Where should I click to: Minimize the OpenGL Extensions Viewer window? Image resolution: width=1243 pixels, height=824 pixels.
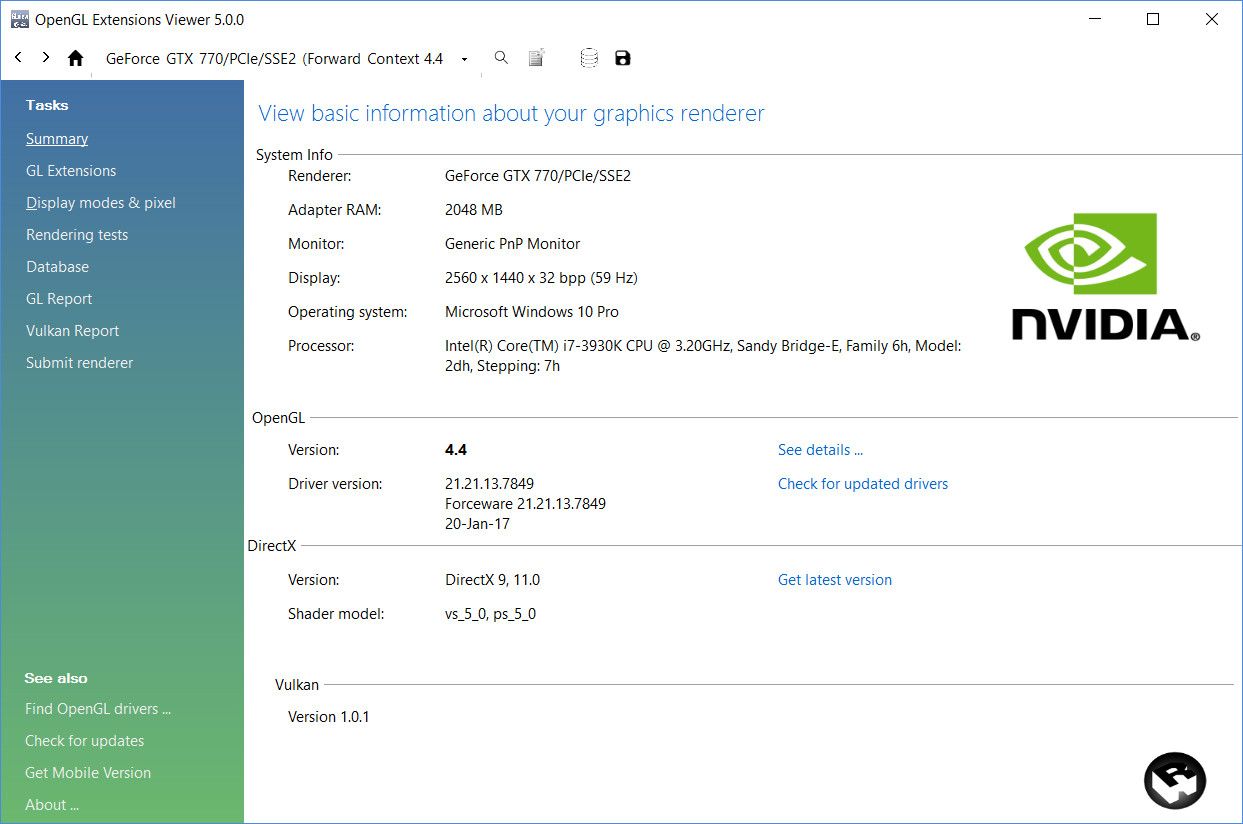tap(1095, 19)
